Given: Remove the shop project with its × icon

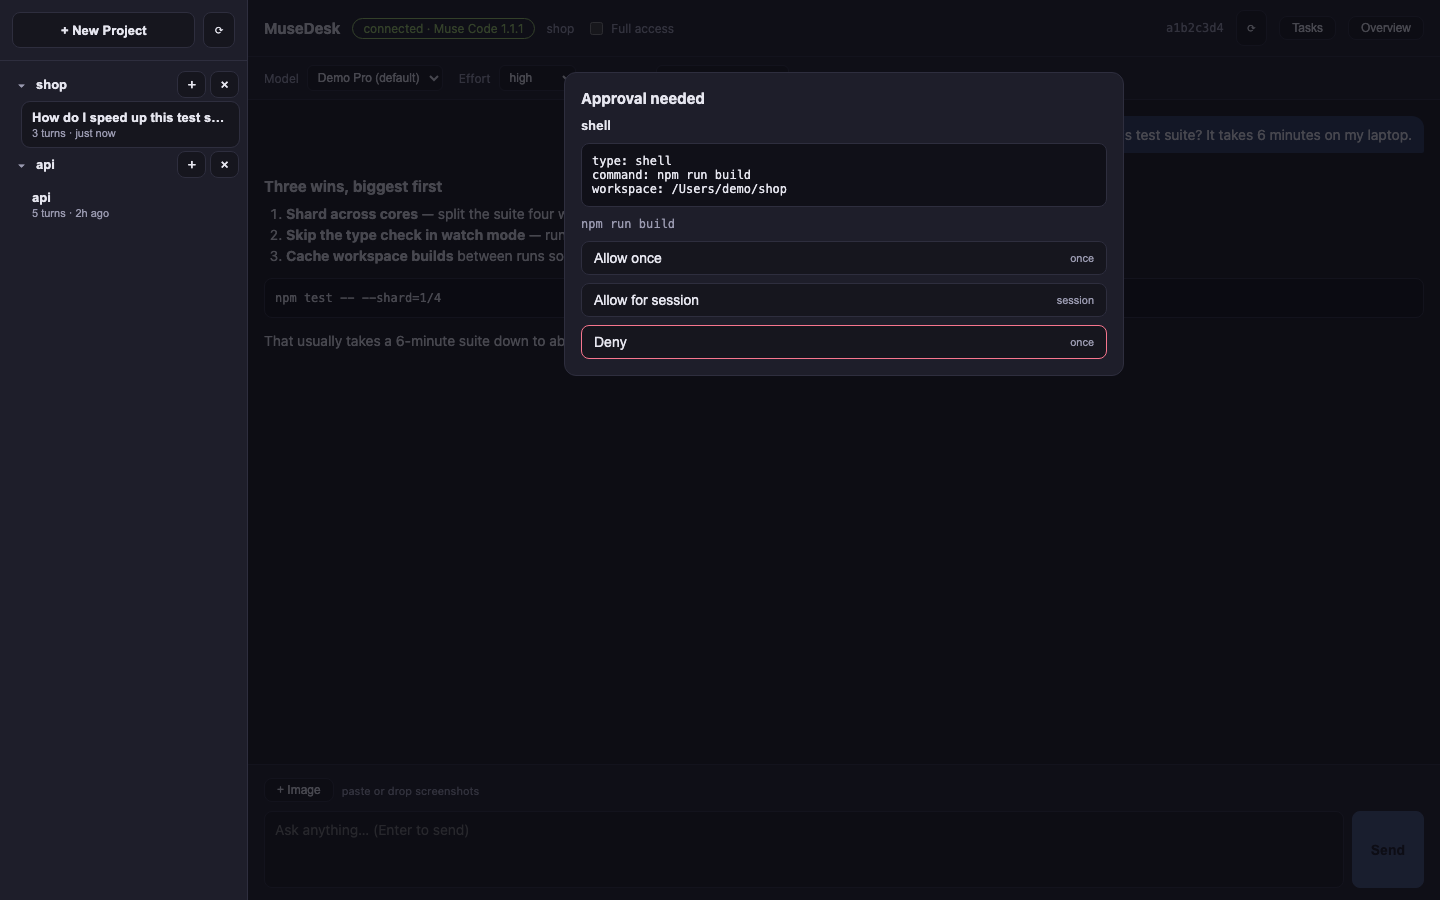Looking at the screenshot, I should click(224, 85).
